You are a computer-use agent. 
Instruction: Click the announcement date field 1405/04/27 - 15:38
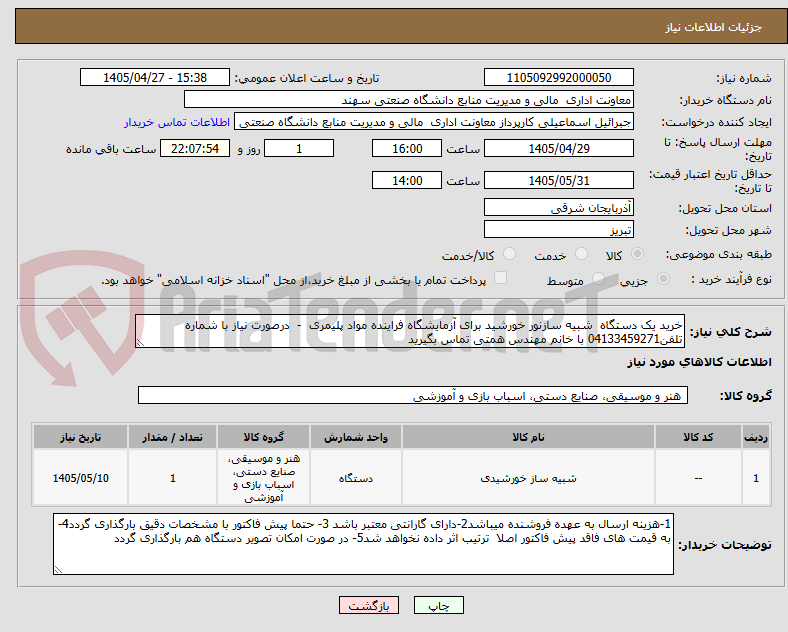(155, 78)
